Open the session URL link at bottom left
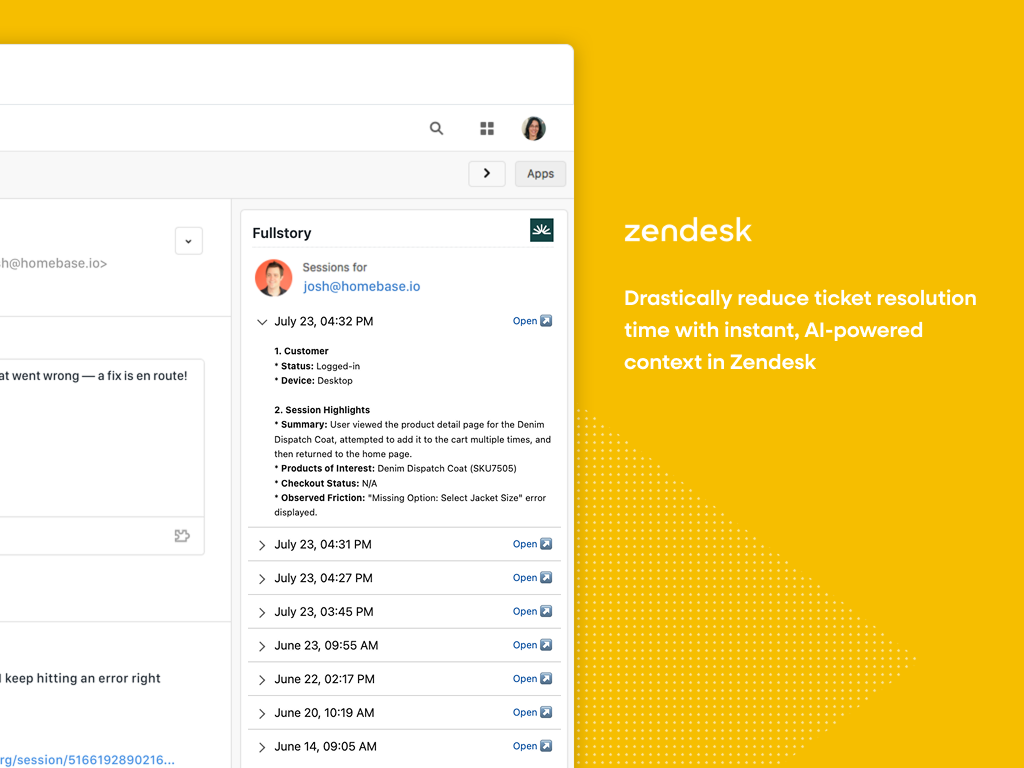Screen dimensions: 1024x768 tap(88, 760)
